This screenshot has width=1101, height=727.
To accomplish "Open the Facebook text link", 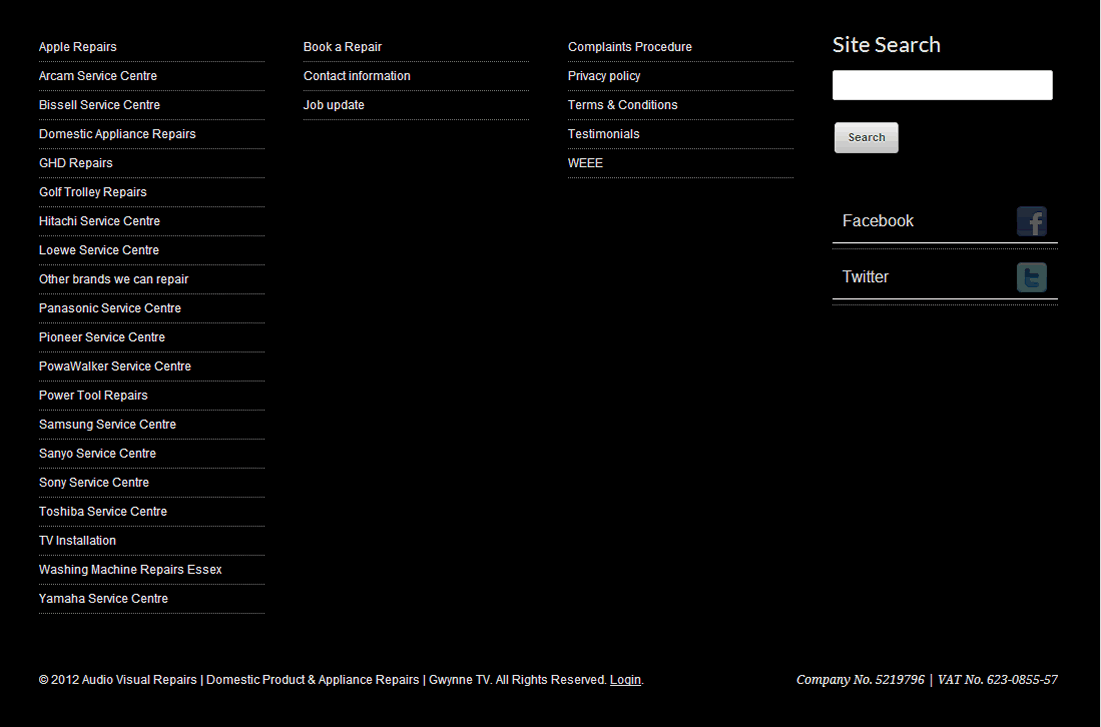I will (878, 221).
